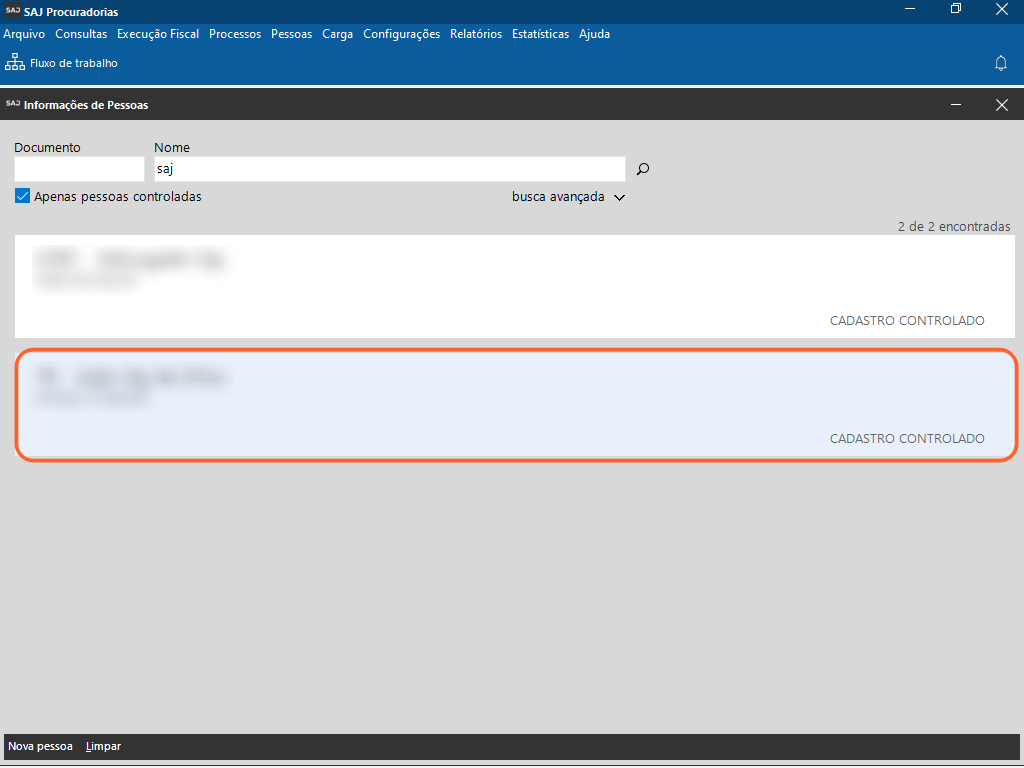Open the Configurações menu
1024x768 pixels.
click(x=401, y=34)
